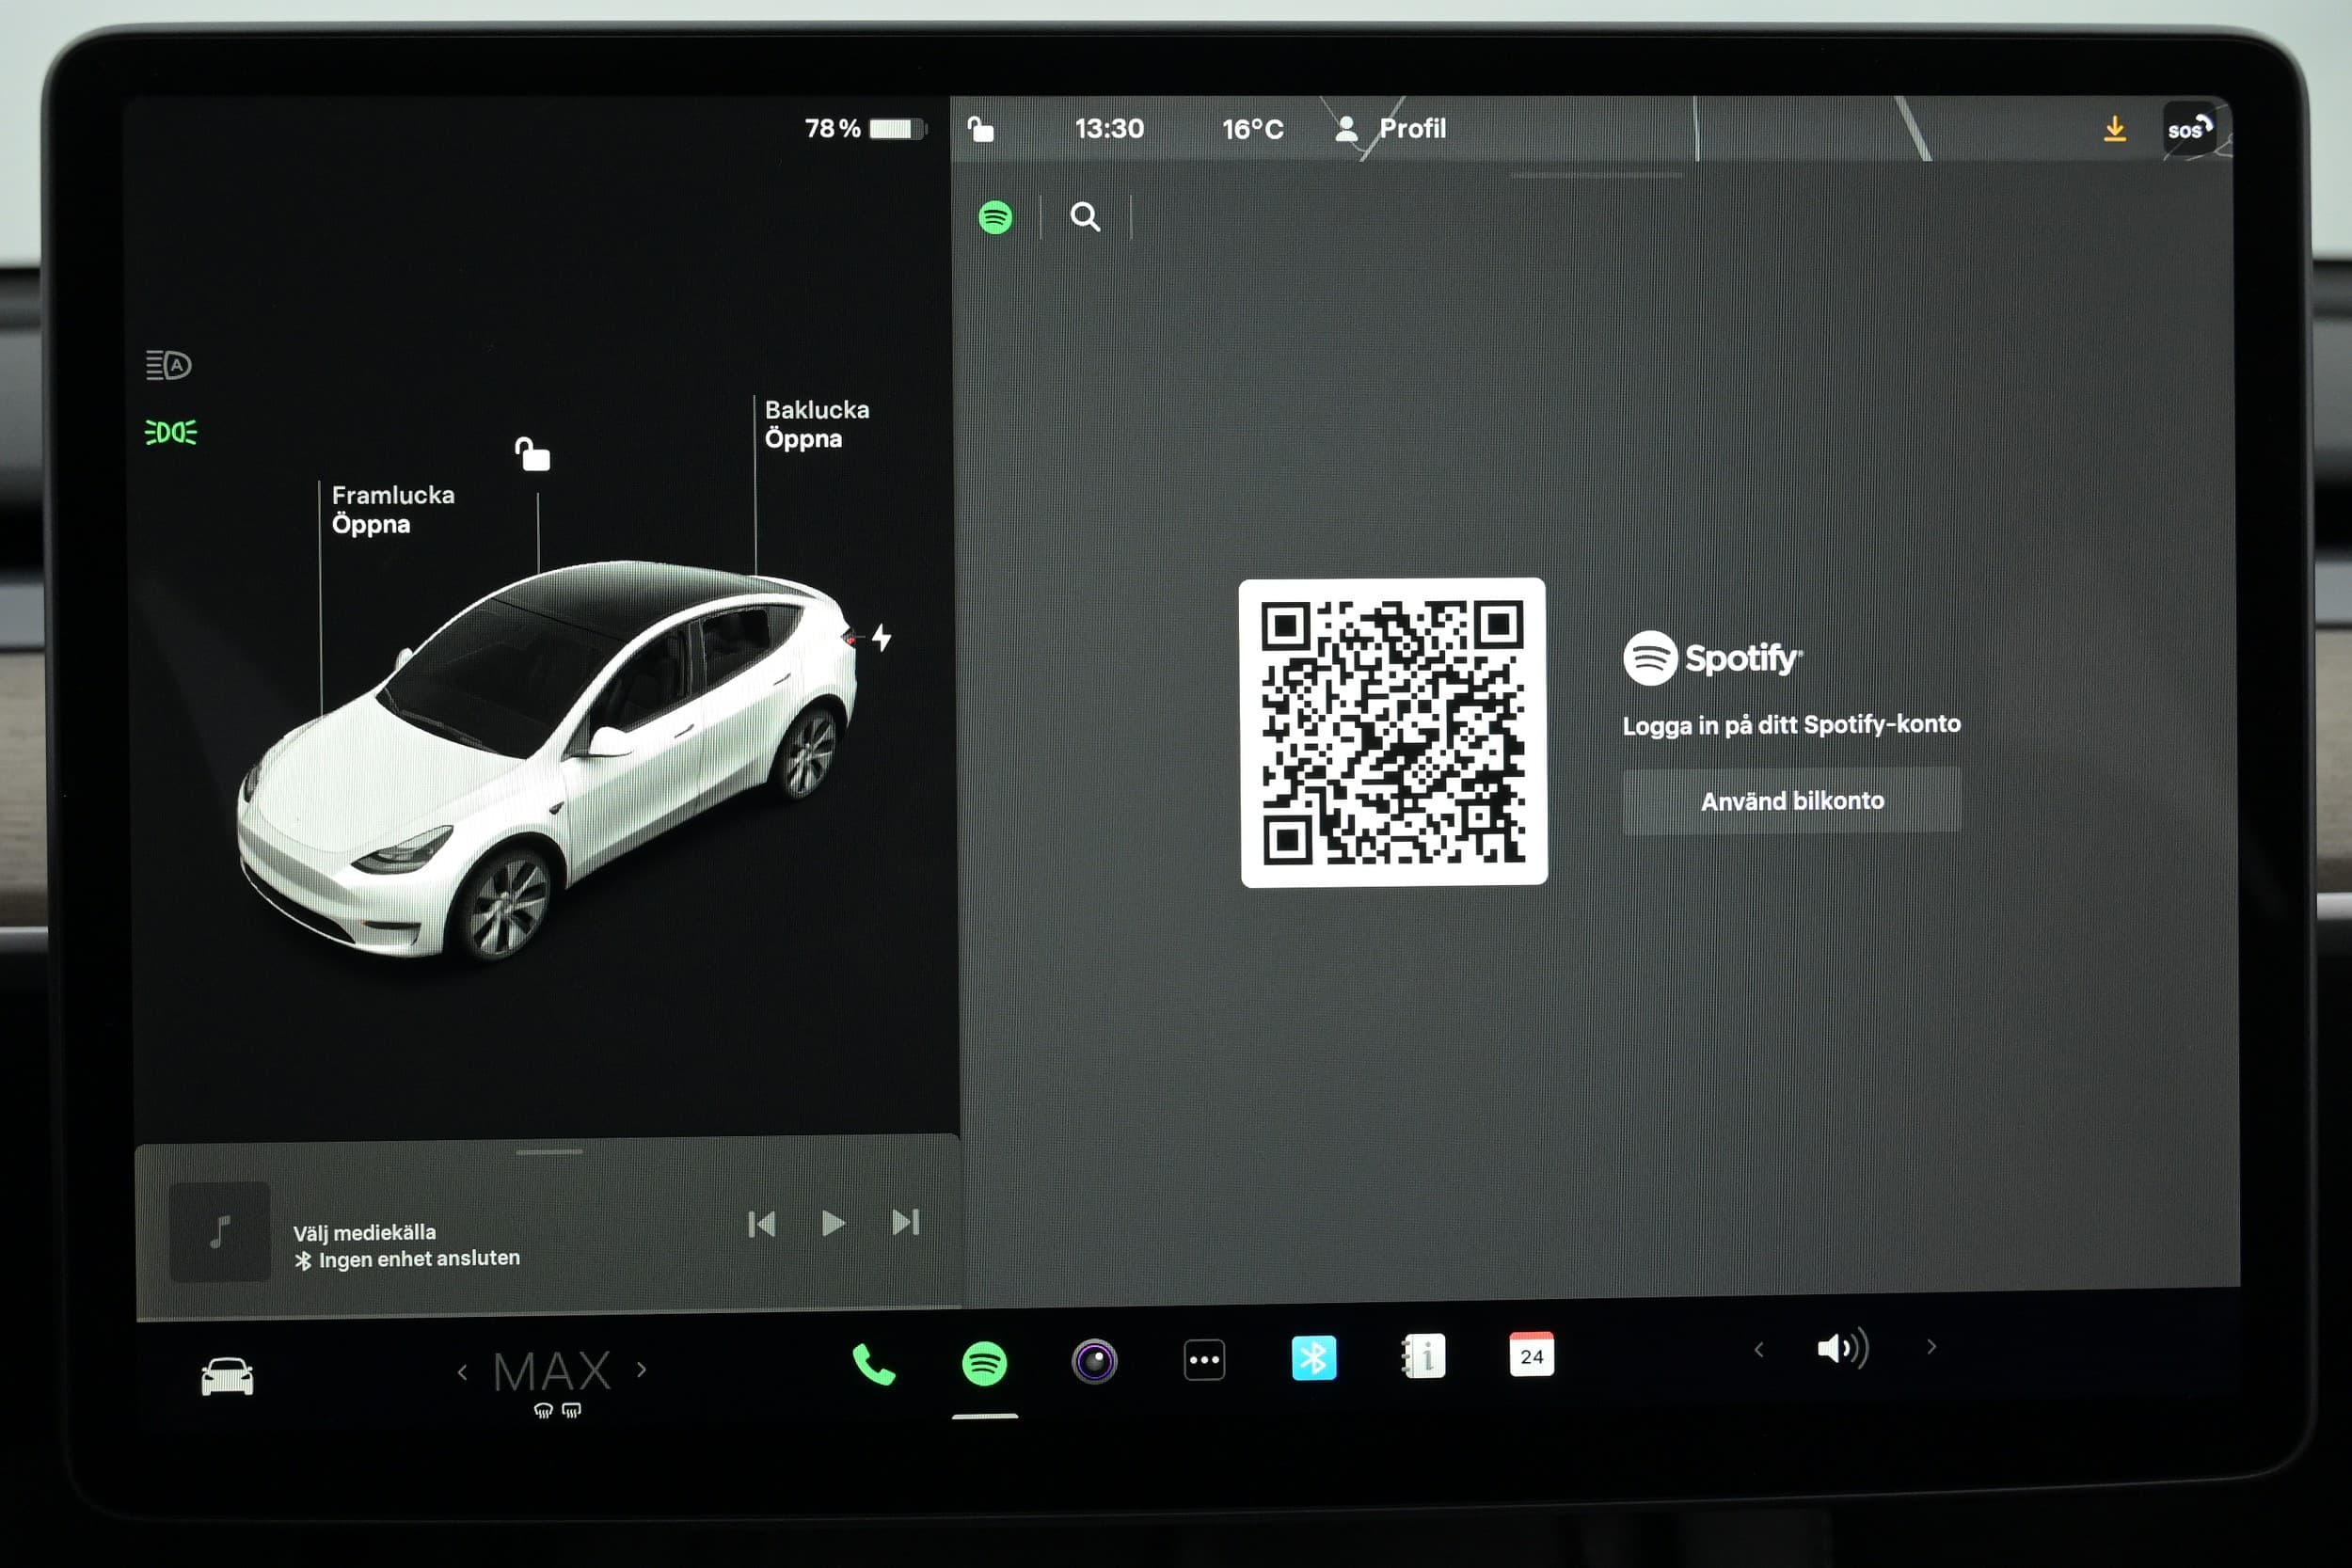Mute via the speaker volume icon
Screen dimensions: 2352x1568
point(1842,1348)
